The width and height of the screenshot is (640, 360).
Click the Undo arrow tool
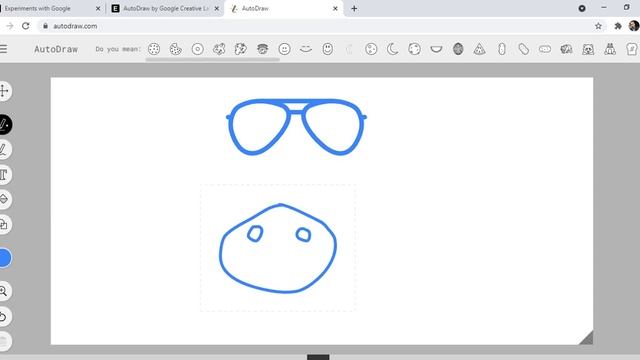pyautogui.click(x=4, y=316)
